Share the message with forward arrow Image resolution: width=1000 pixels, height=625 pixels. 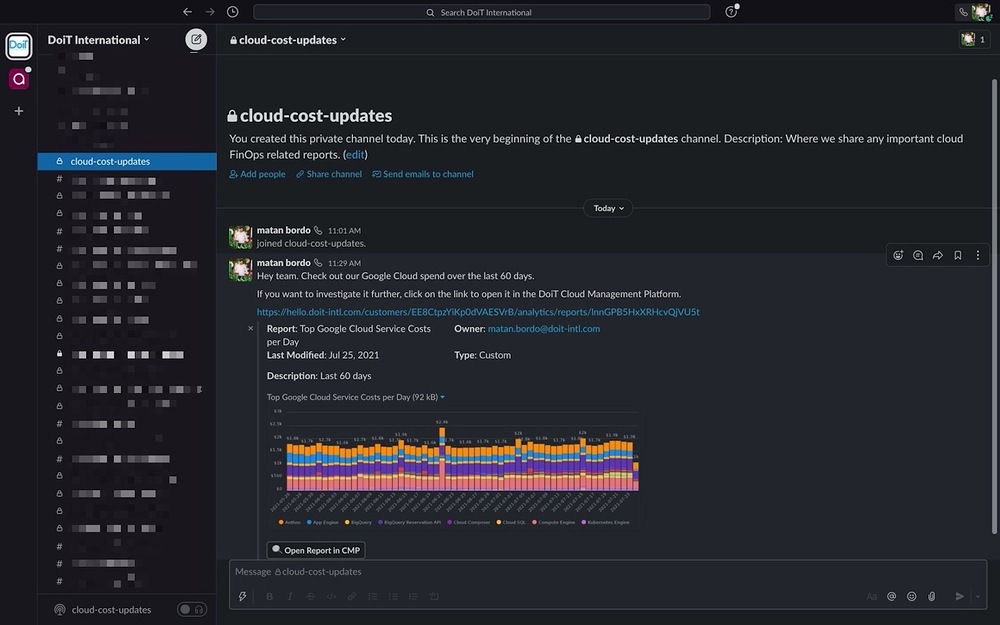click(x=938, y=255)
